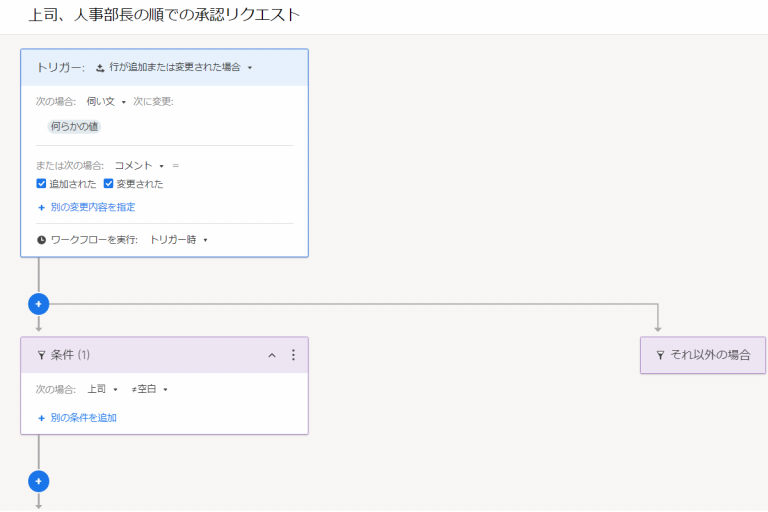The height and width of the screenshot is (512, 768).
Task: Open the three-dot menu on 条件 block
Action: (x=293, y=355)
